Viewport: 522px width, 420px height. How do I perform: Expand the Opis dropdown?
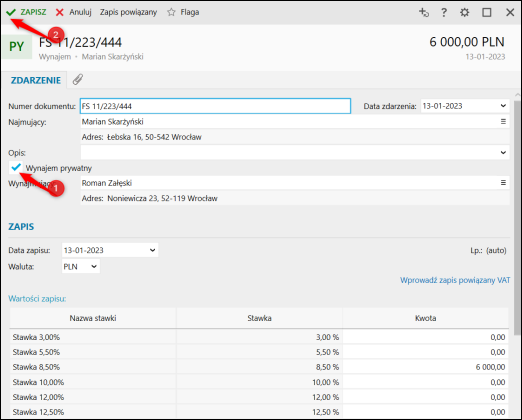coord(503,152)
